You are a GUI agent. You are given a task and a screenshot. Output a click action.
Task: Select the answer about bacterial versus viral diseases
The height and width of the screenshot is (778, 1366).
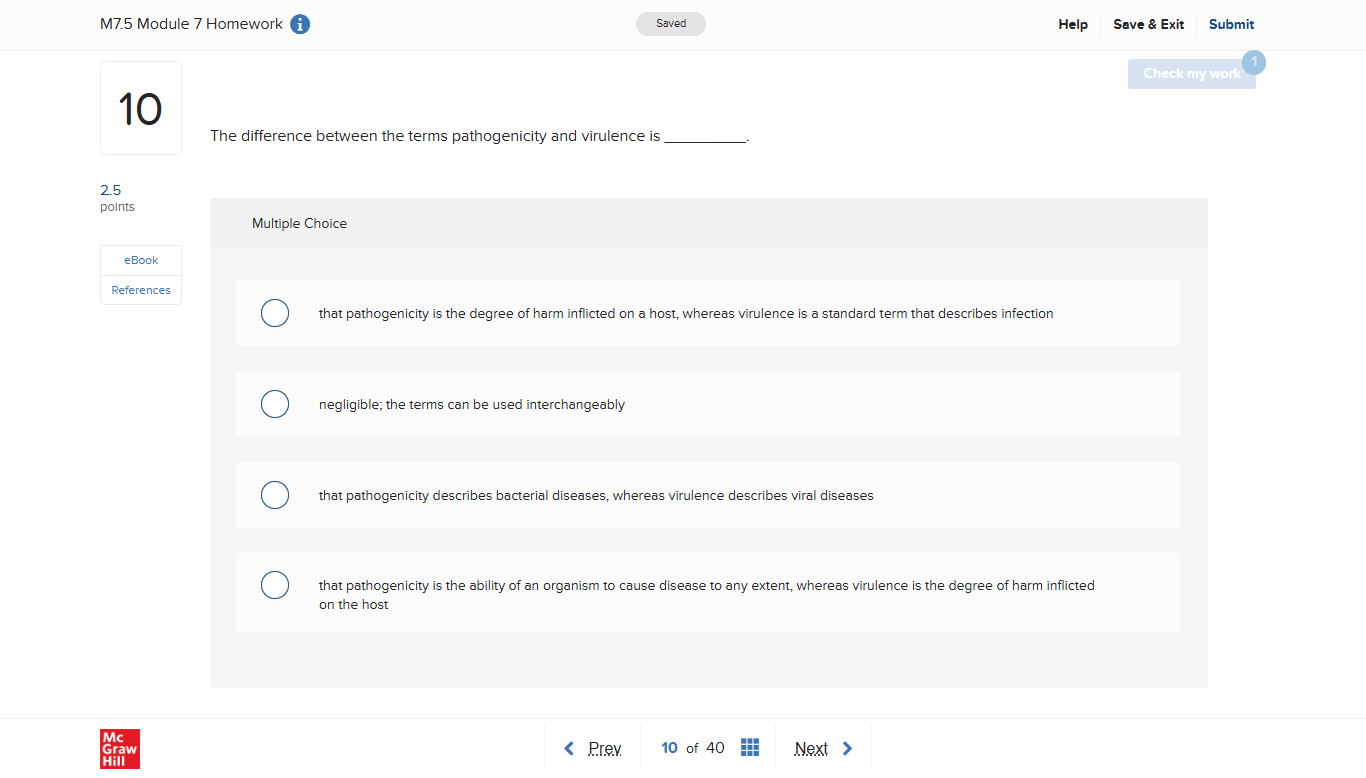click(x=275, y=494)
